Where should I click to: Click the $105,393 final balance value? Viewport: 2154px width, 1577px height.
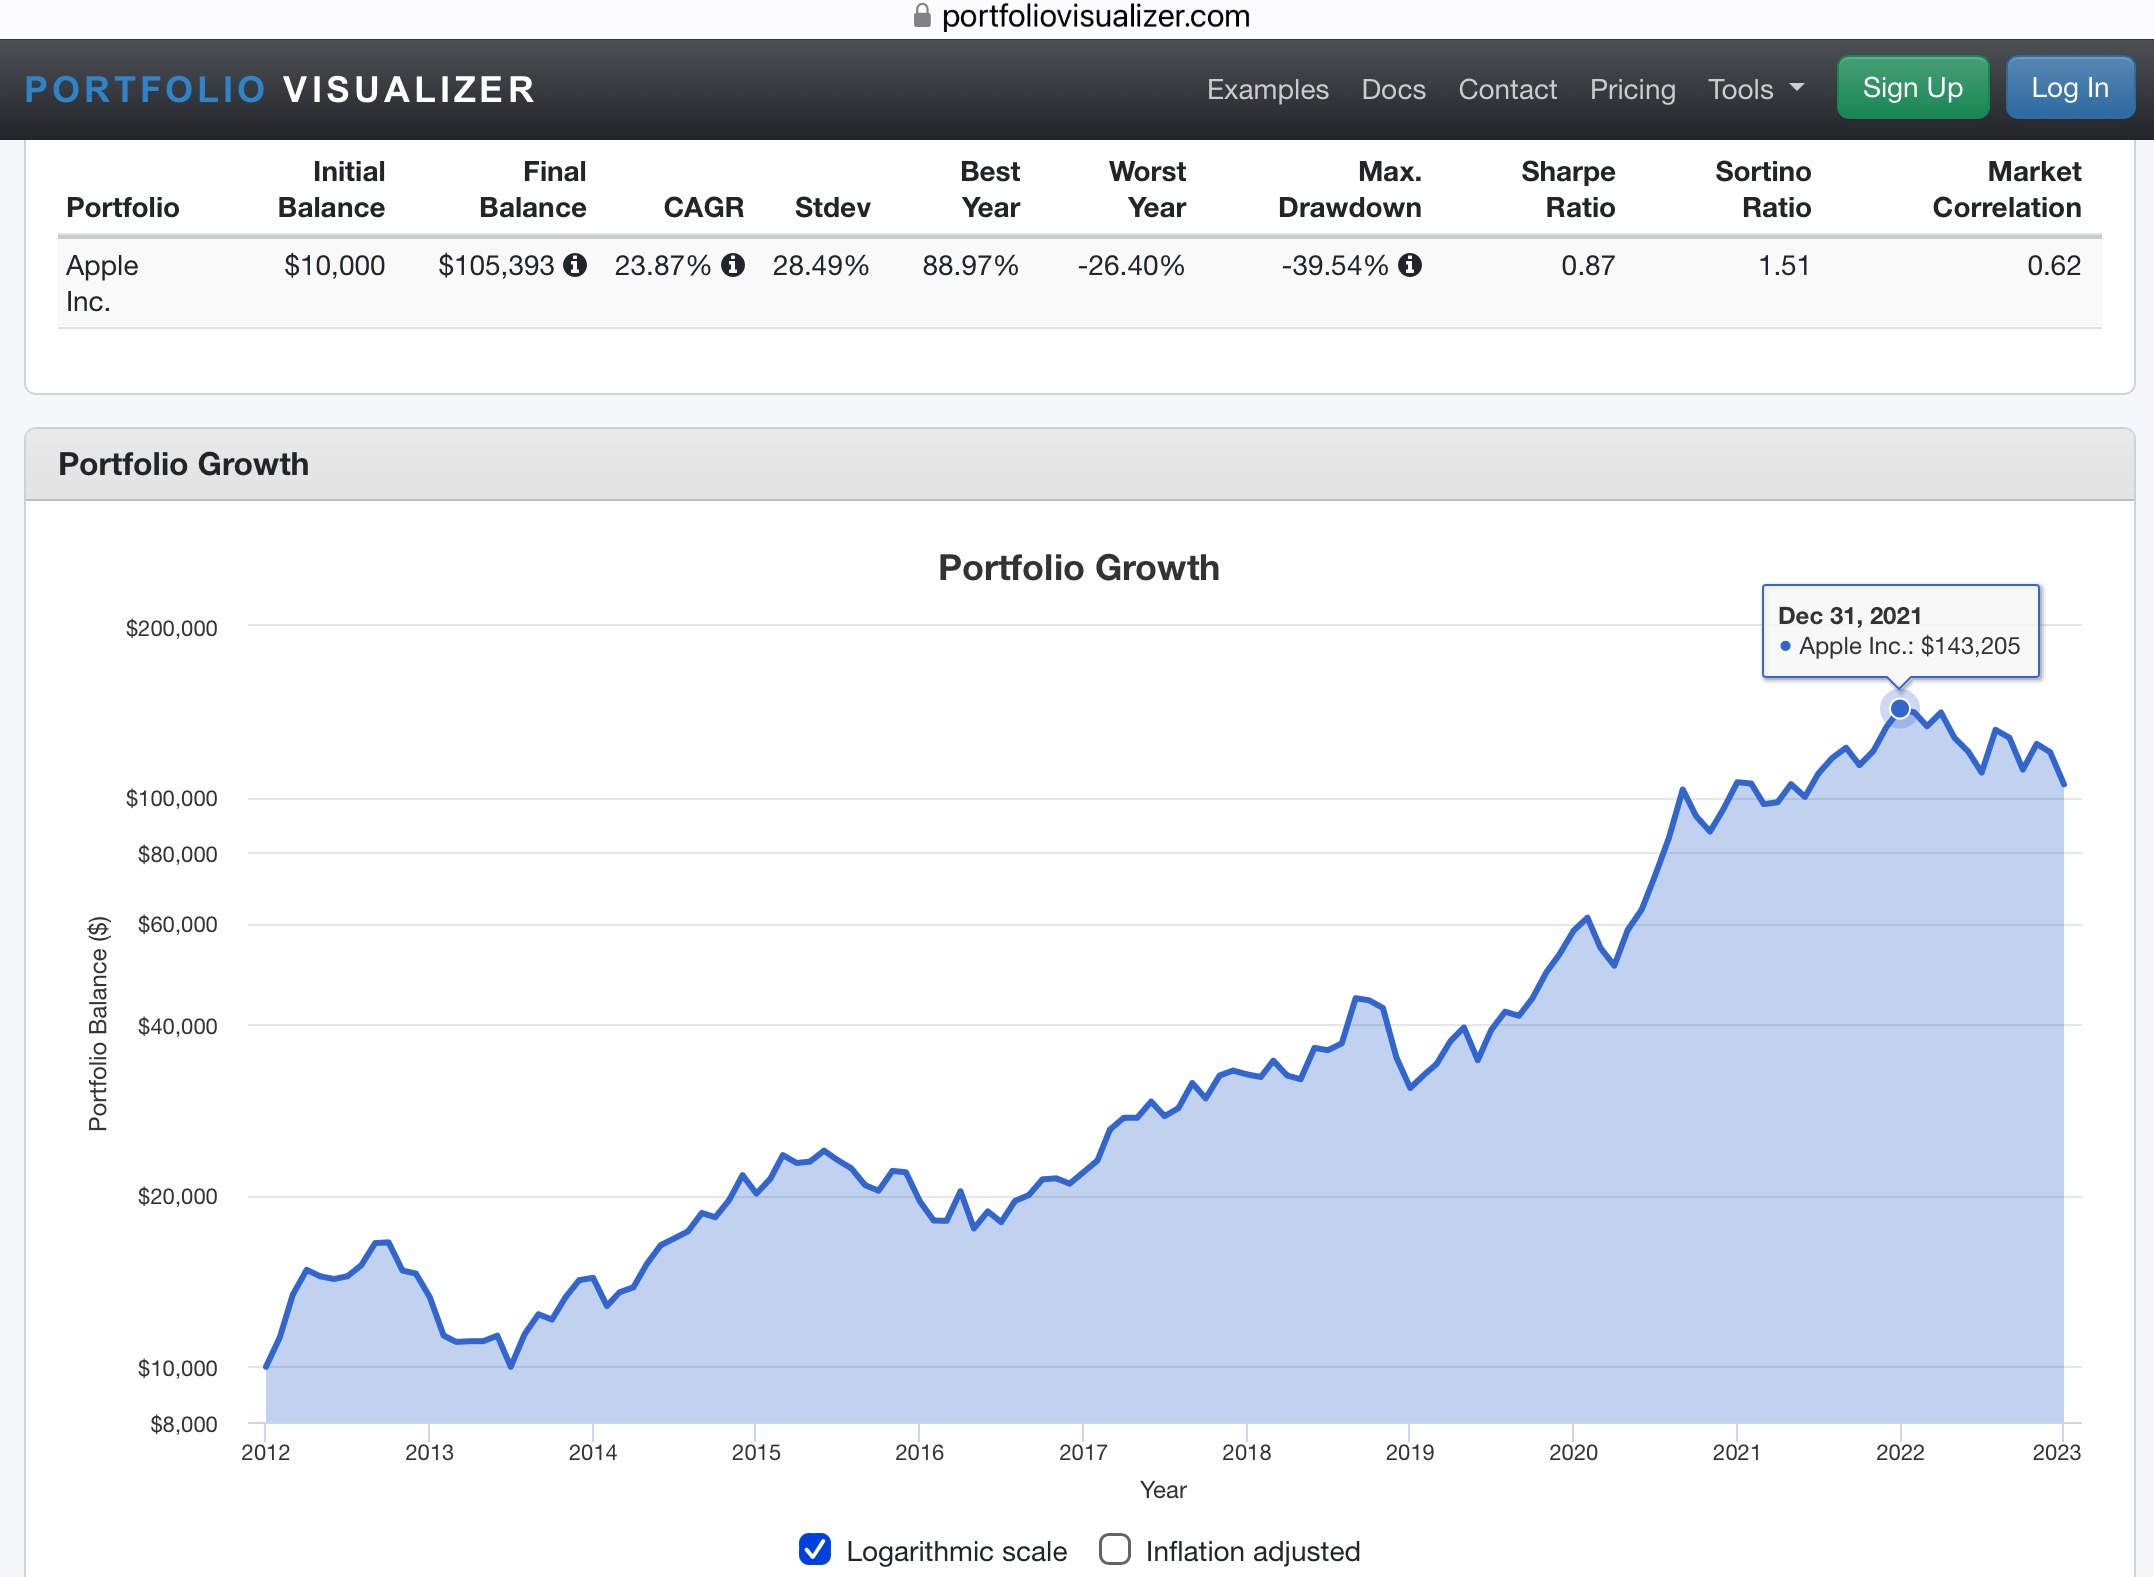(x=496, y=265)
